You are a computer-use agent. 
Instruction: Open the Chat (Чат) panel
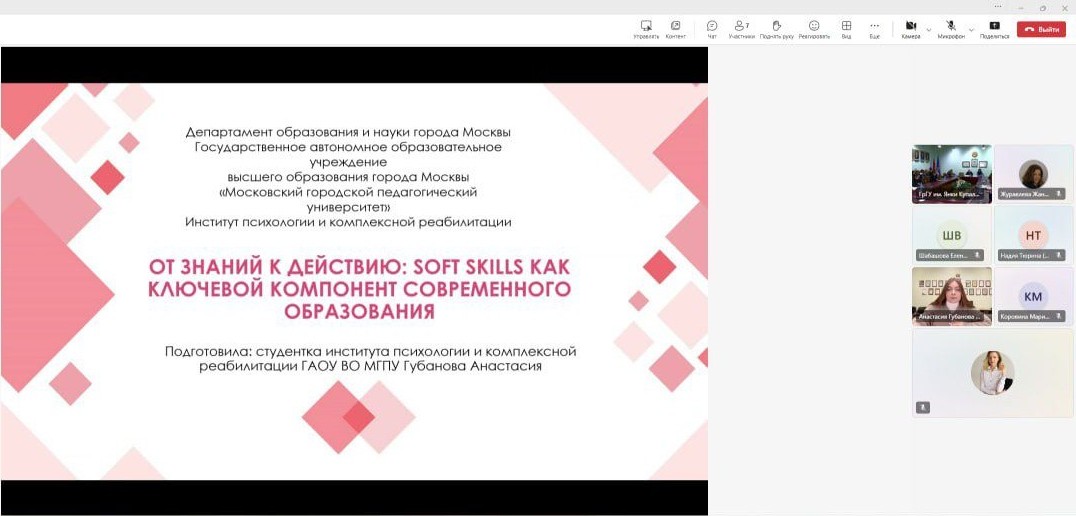tap(712, 28)
